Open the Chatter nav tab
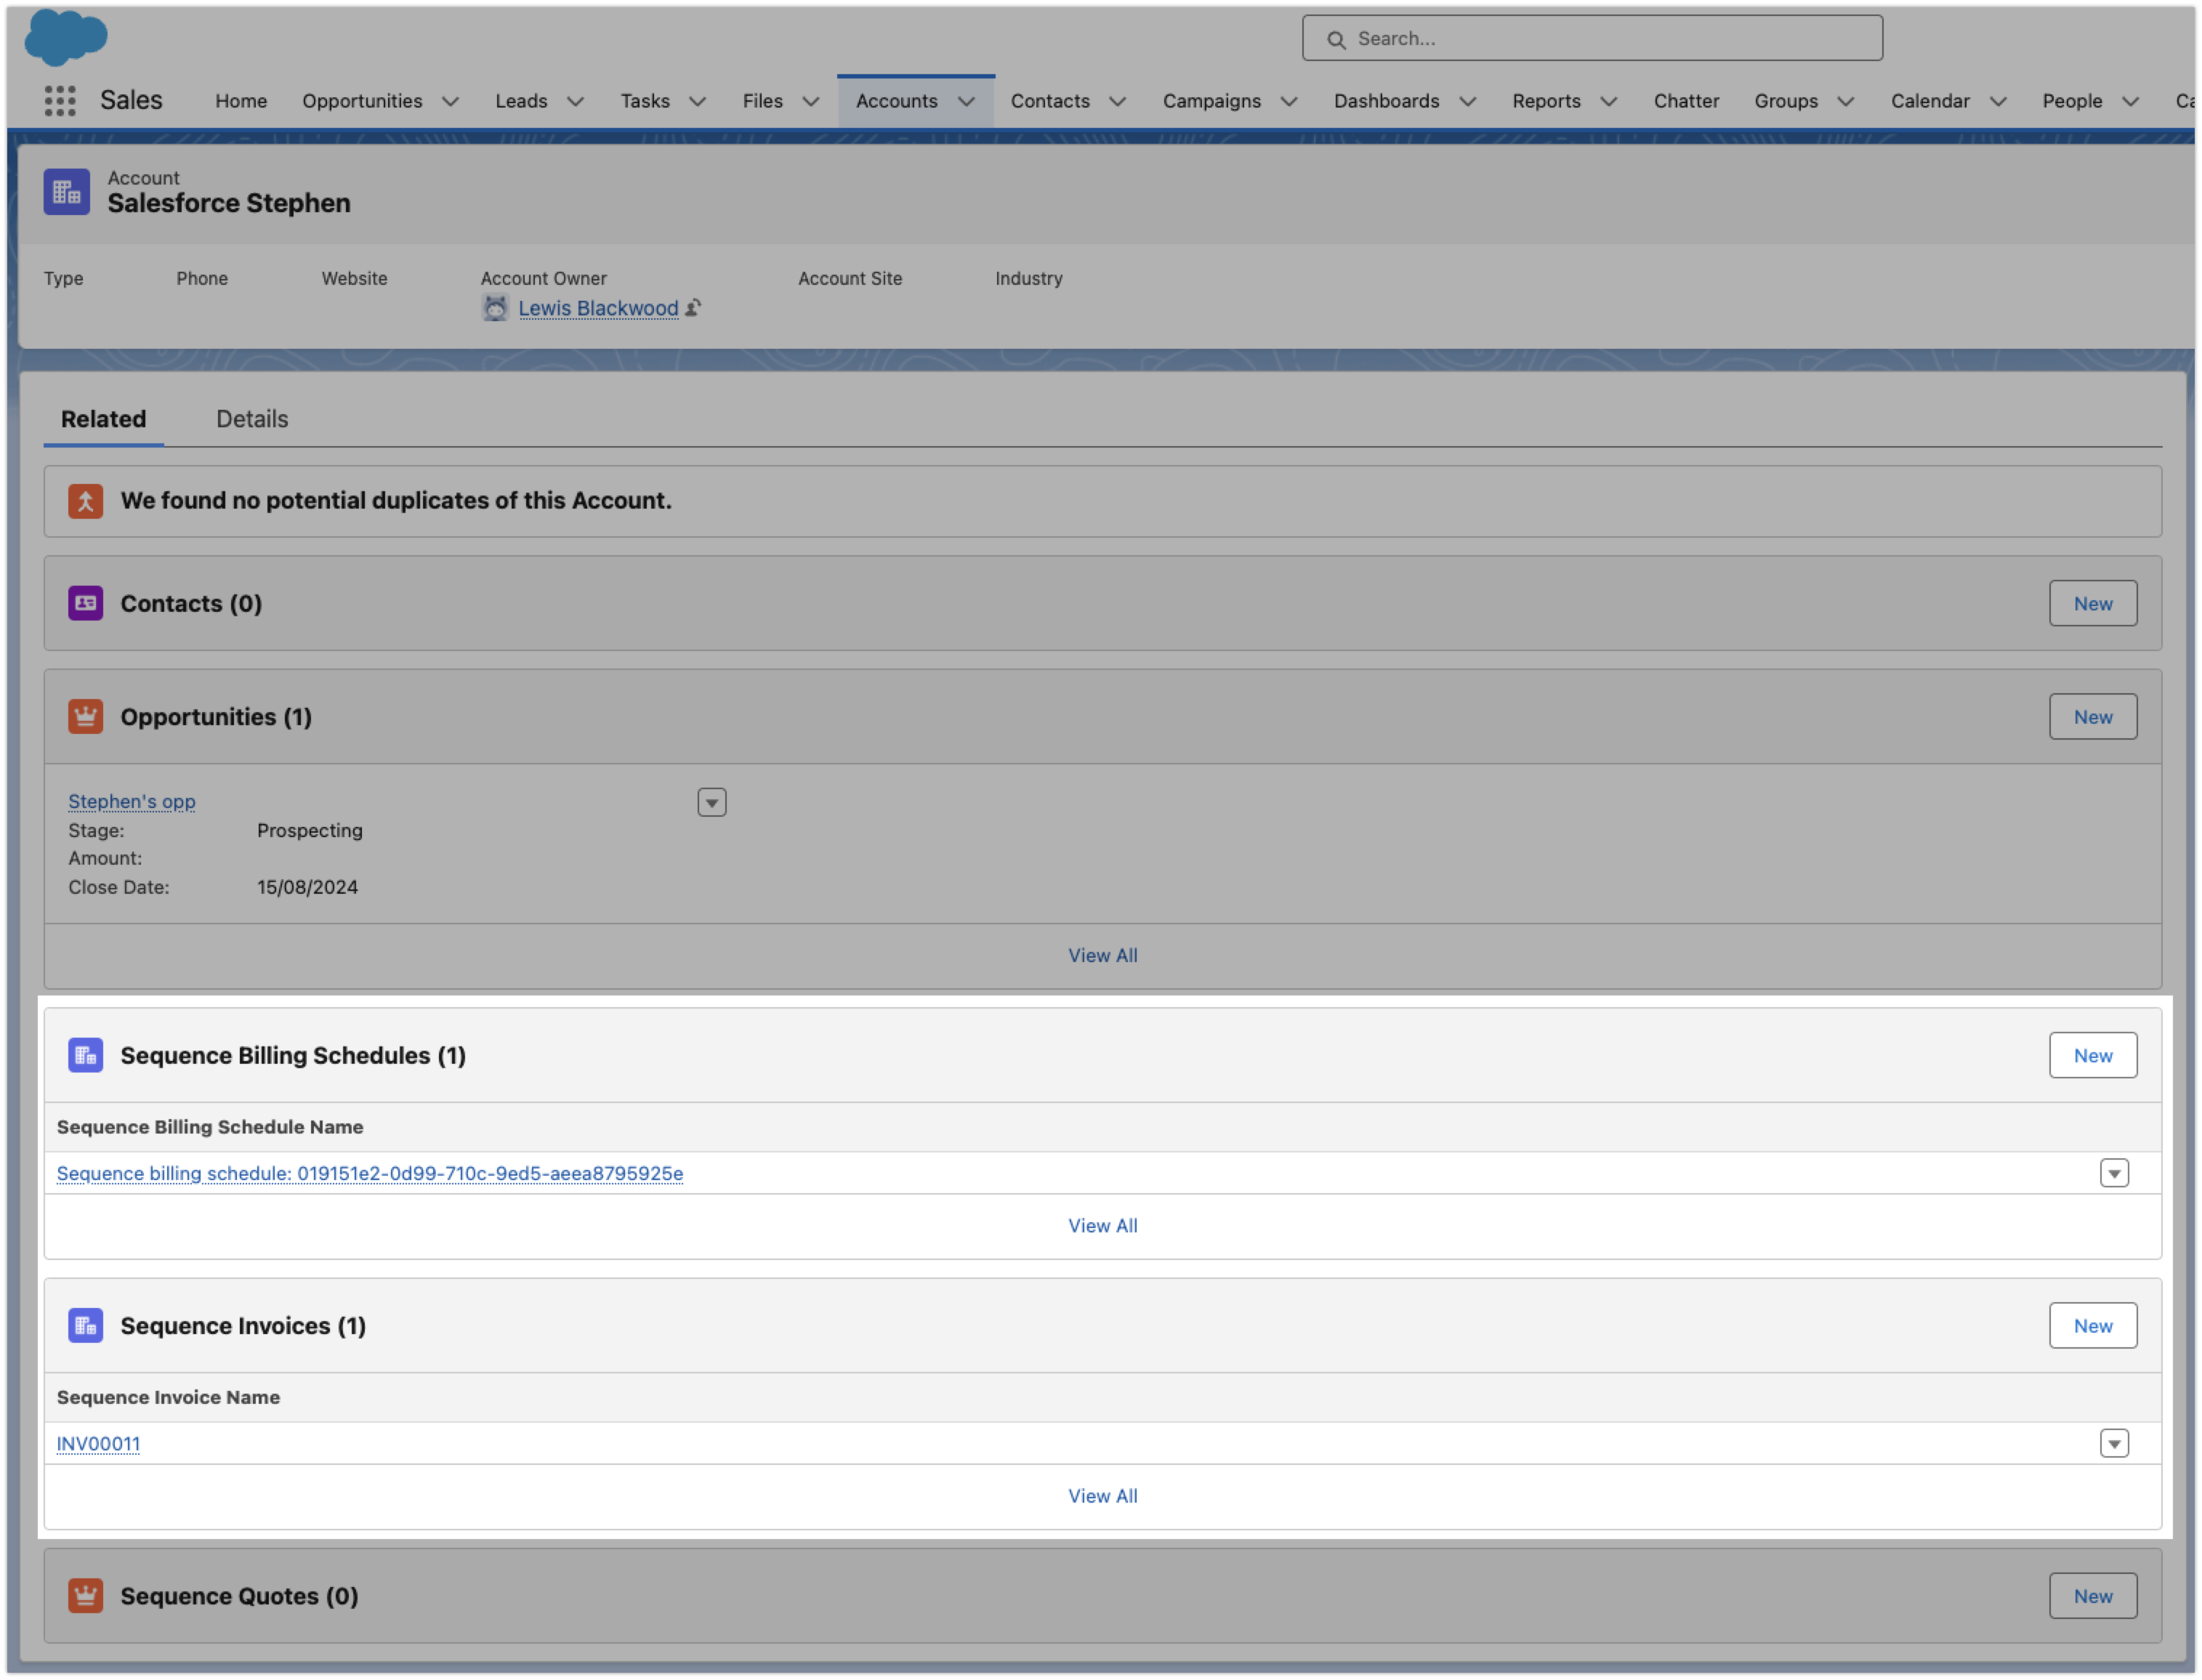Viewport: 2202px width, 1680px height. point(1687,101)
